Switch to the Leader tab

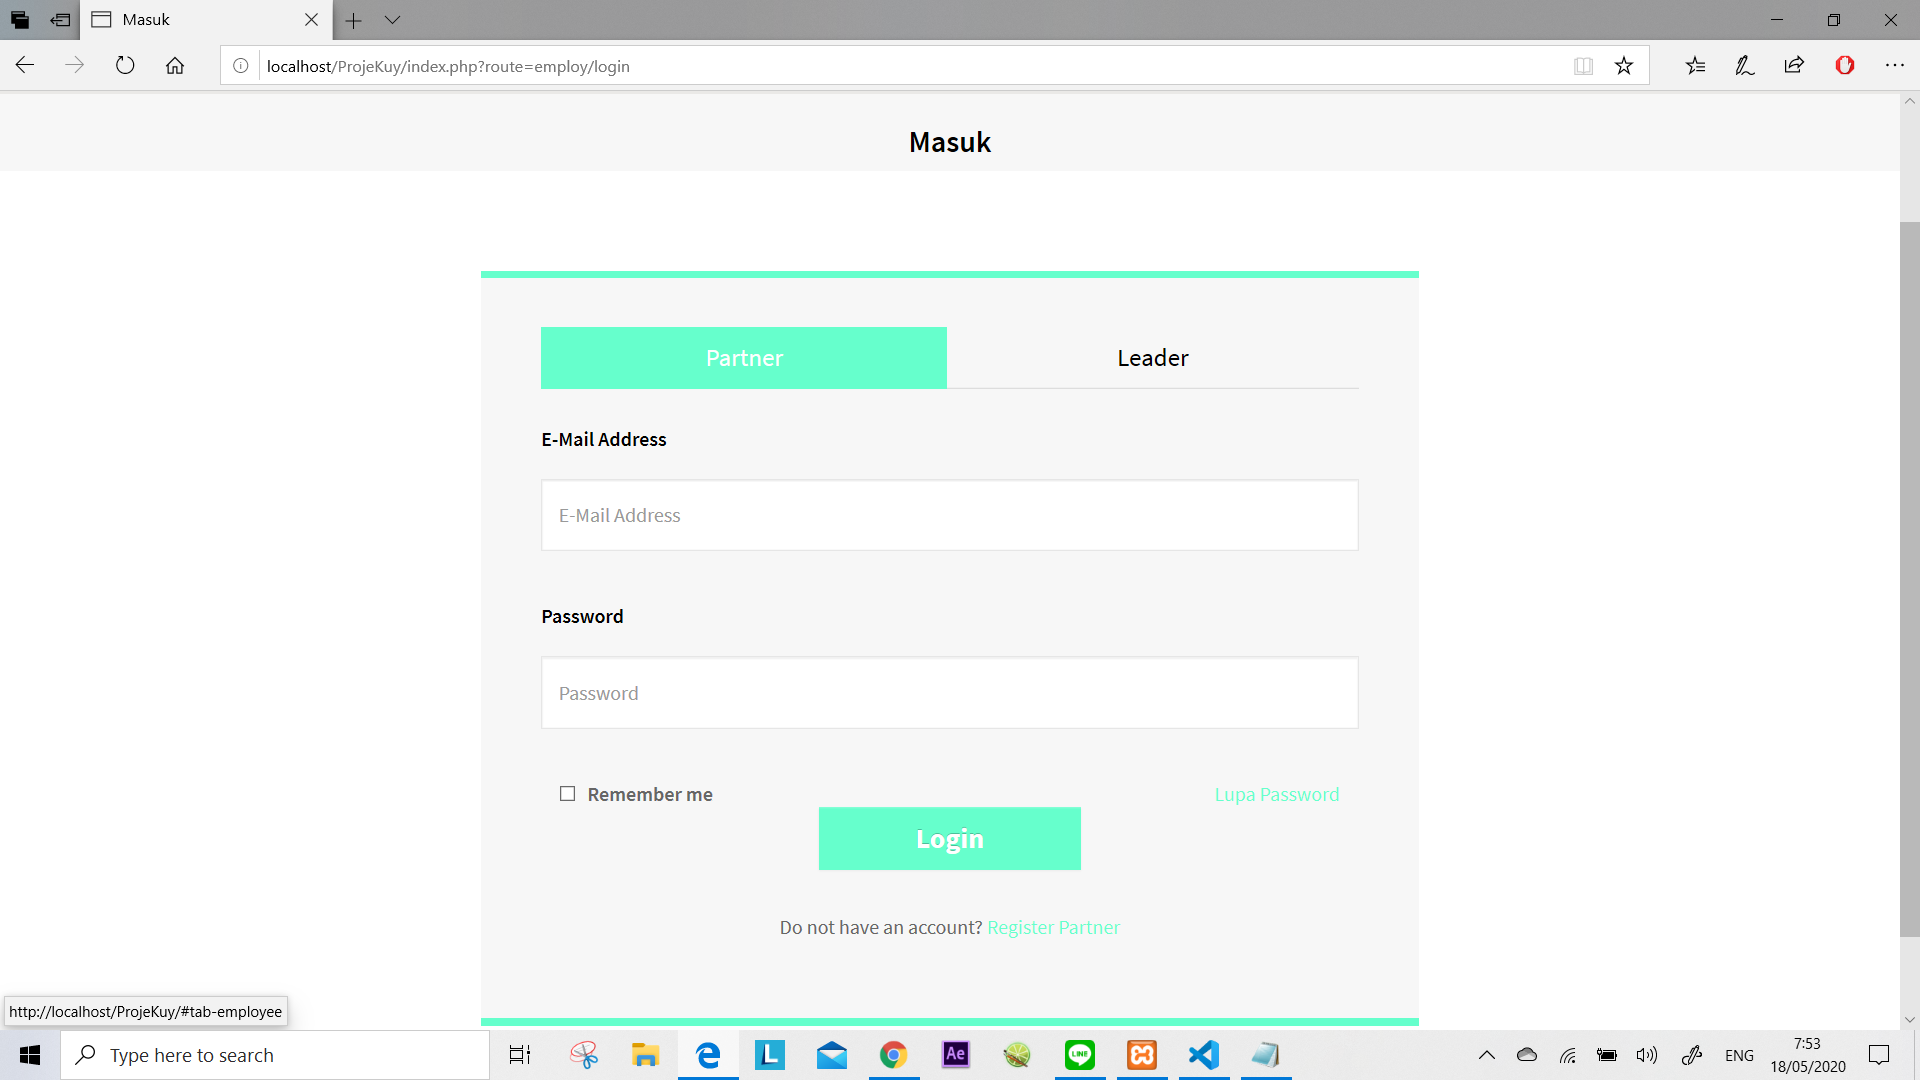(x=1152, y=358)
